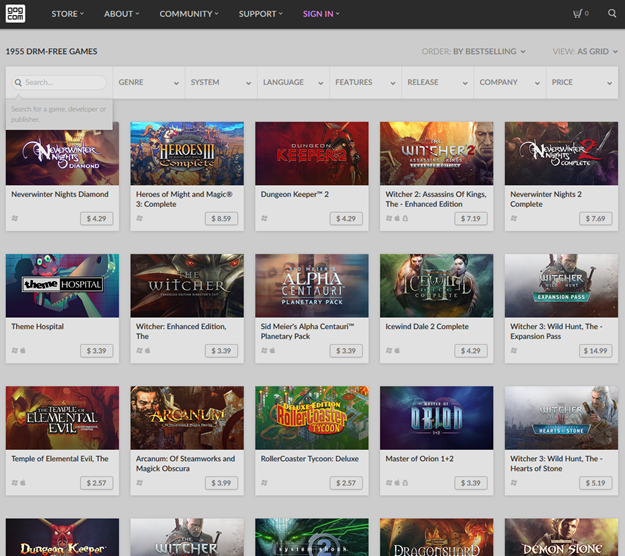Viewport: 625px width, 556px height.
Task: Click the Dungeon Keeper 2 cover image
Action: [311, 153]
